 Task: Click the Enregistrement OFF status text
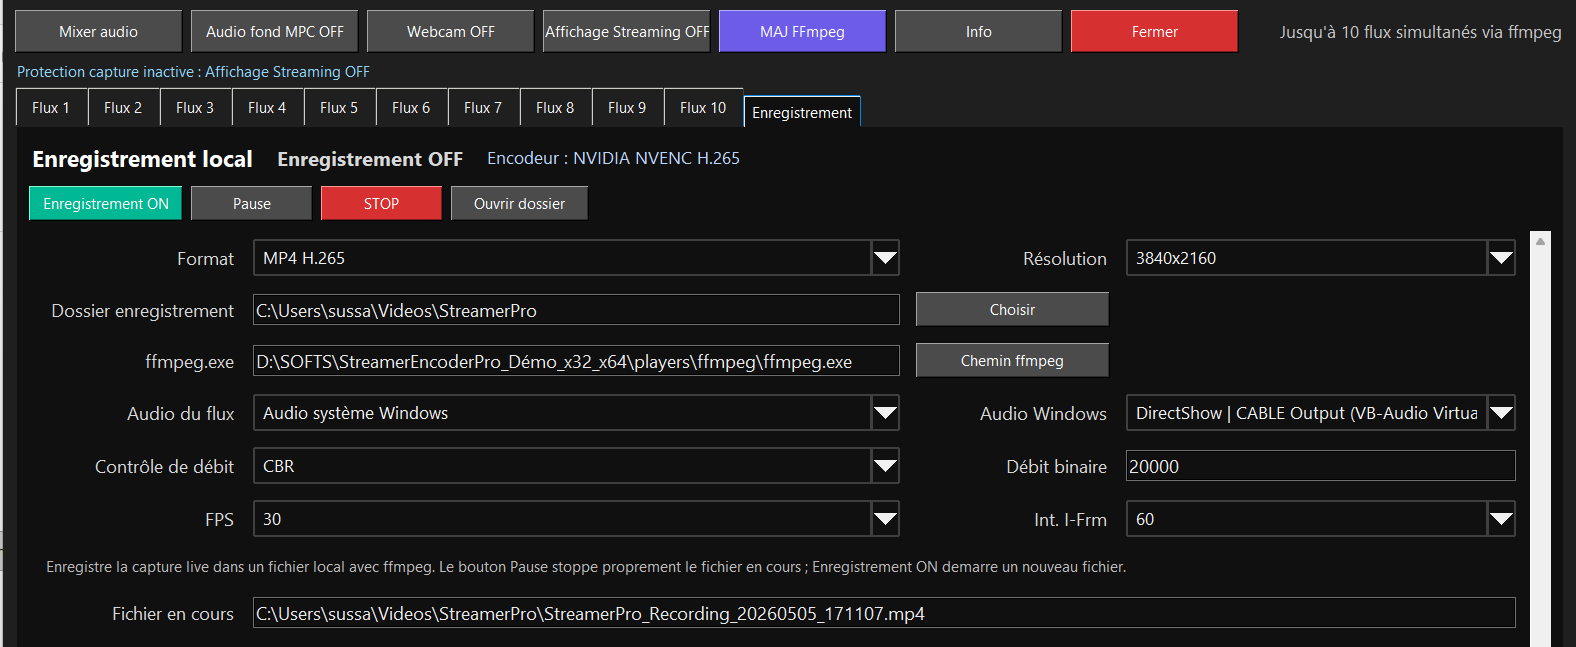click(x=370, y=159)
